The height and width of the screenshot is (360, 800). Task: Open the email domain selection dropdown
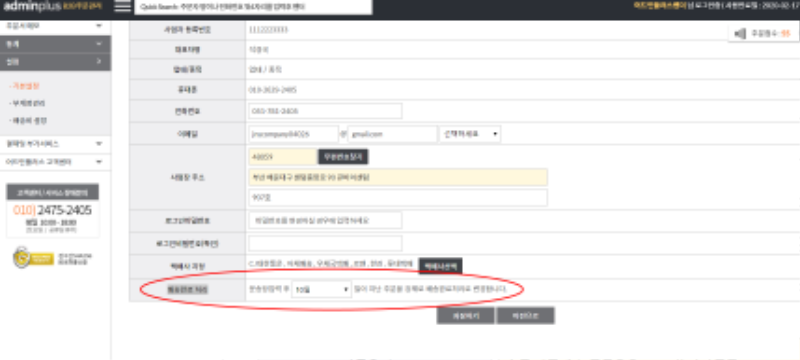point(470,134)
